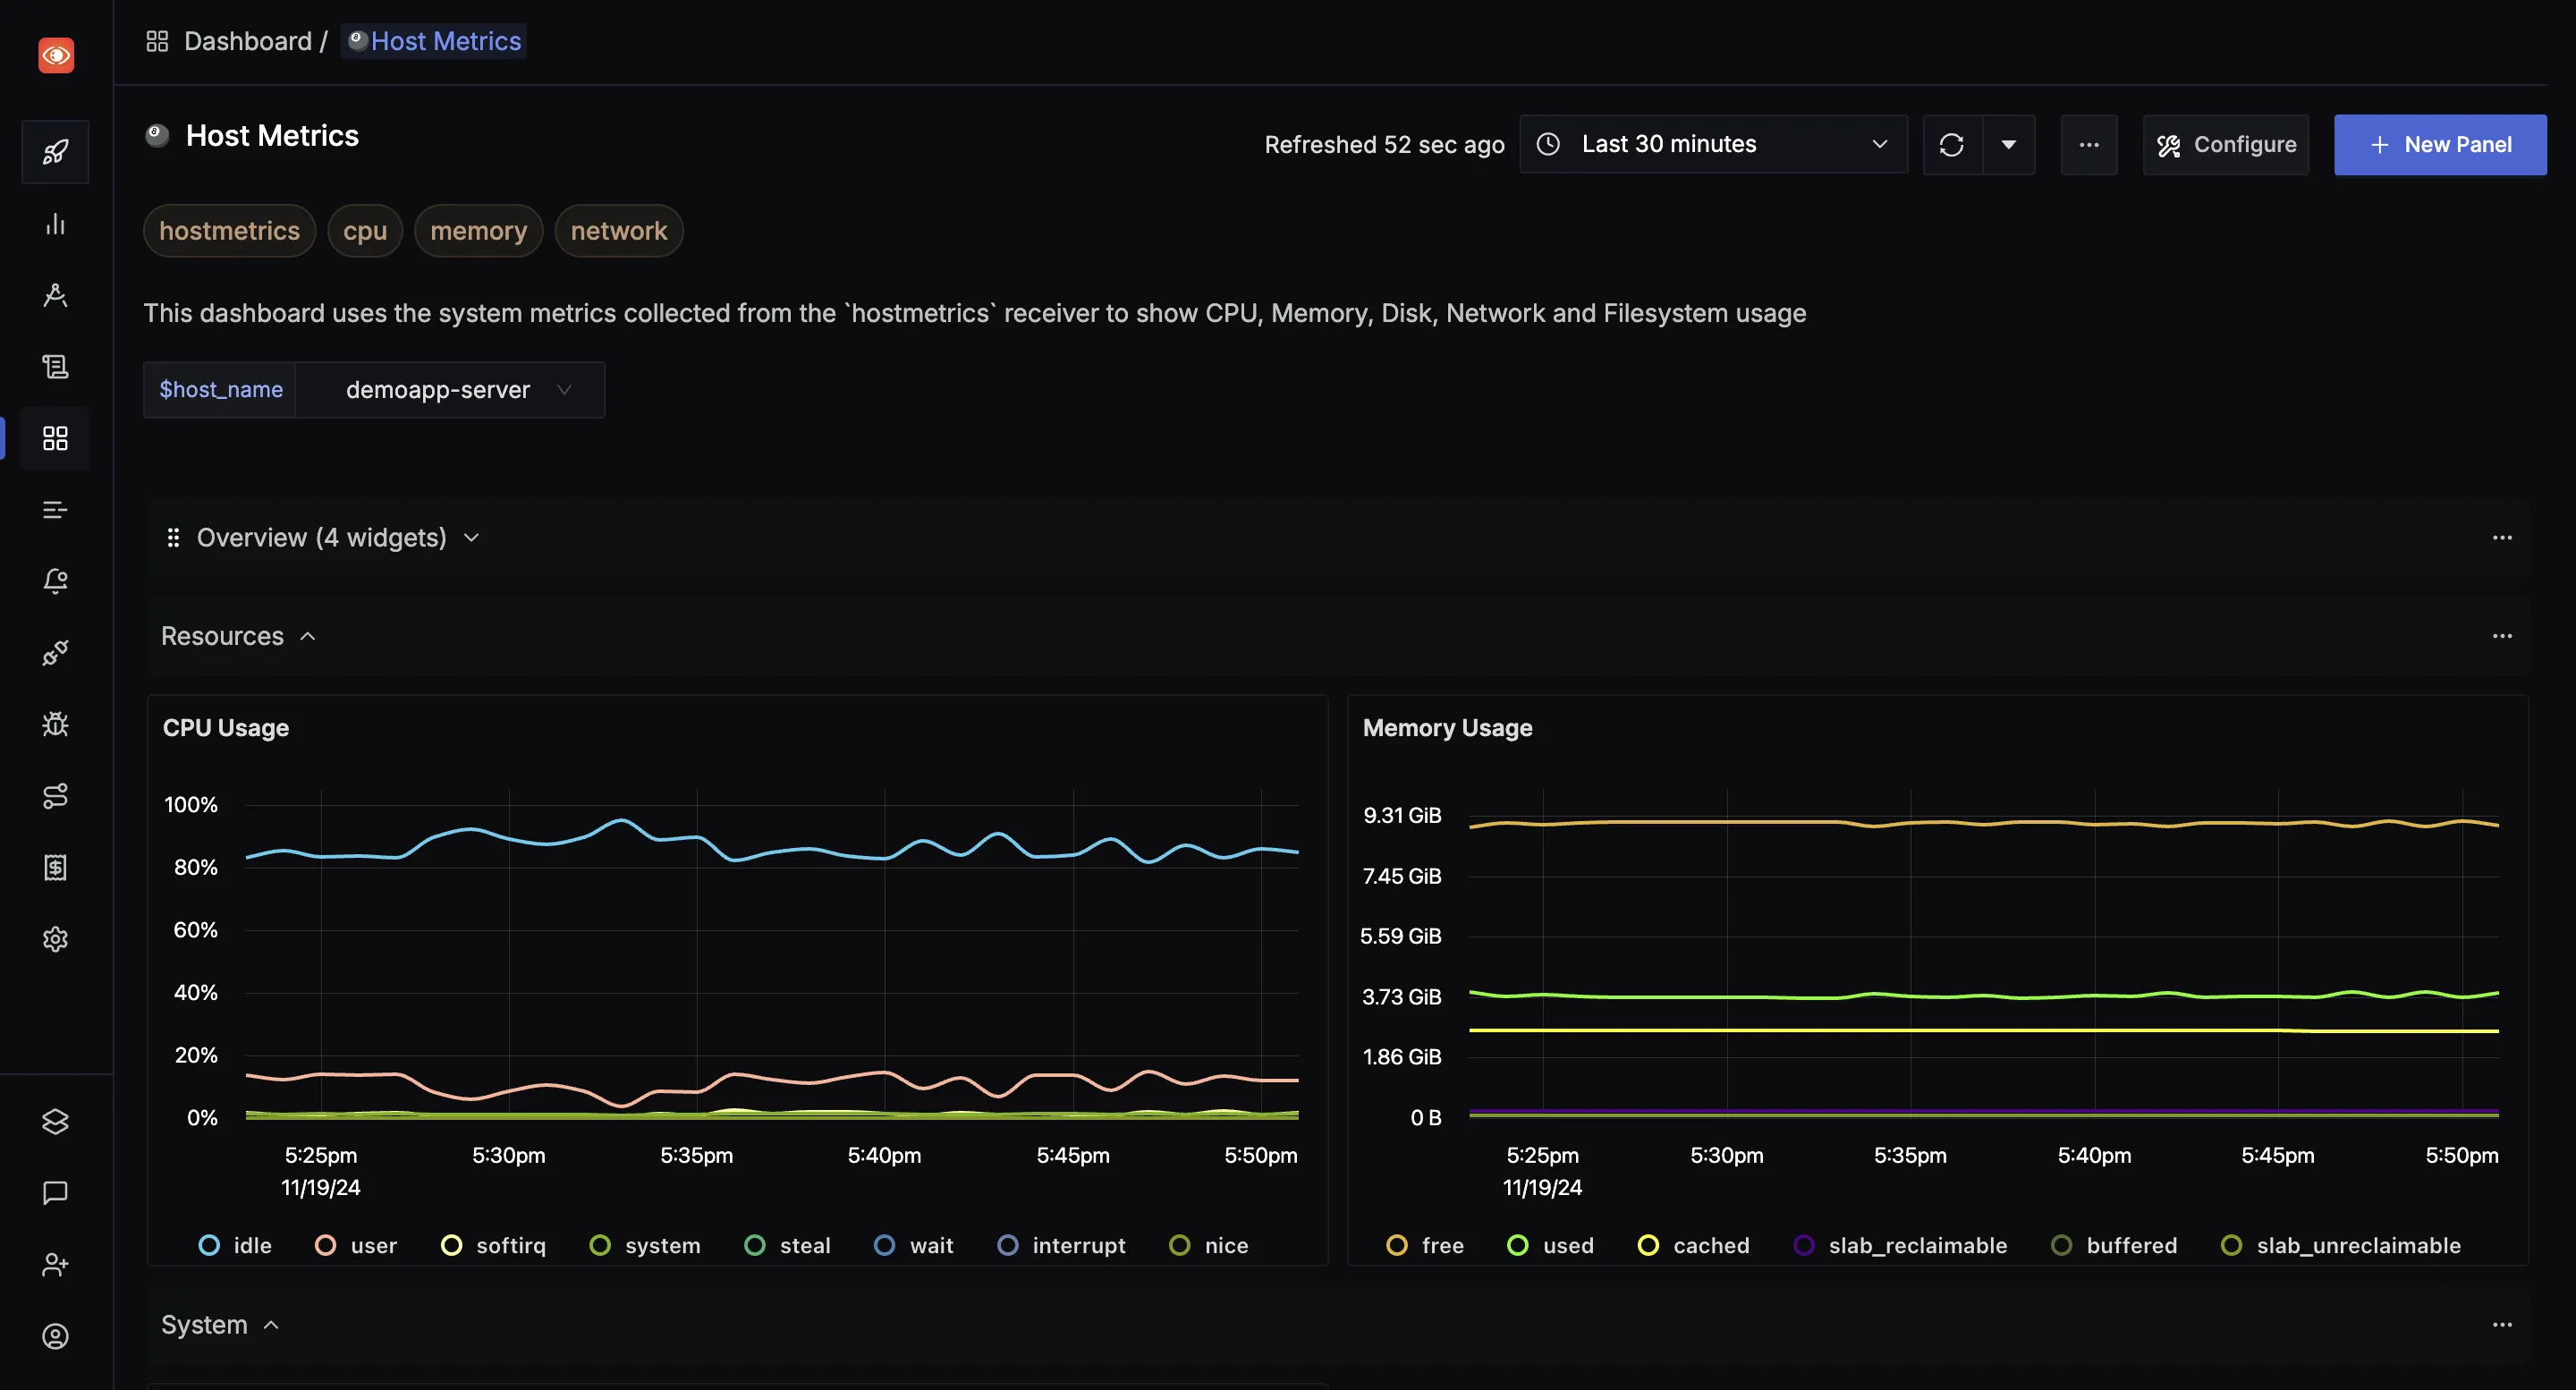Viewport: 2576px width, 1390px height.
Task: Open Messaging Queues lines icon in sidebar
Action: click(56, 510)
